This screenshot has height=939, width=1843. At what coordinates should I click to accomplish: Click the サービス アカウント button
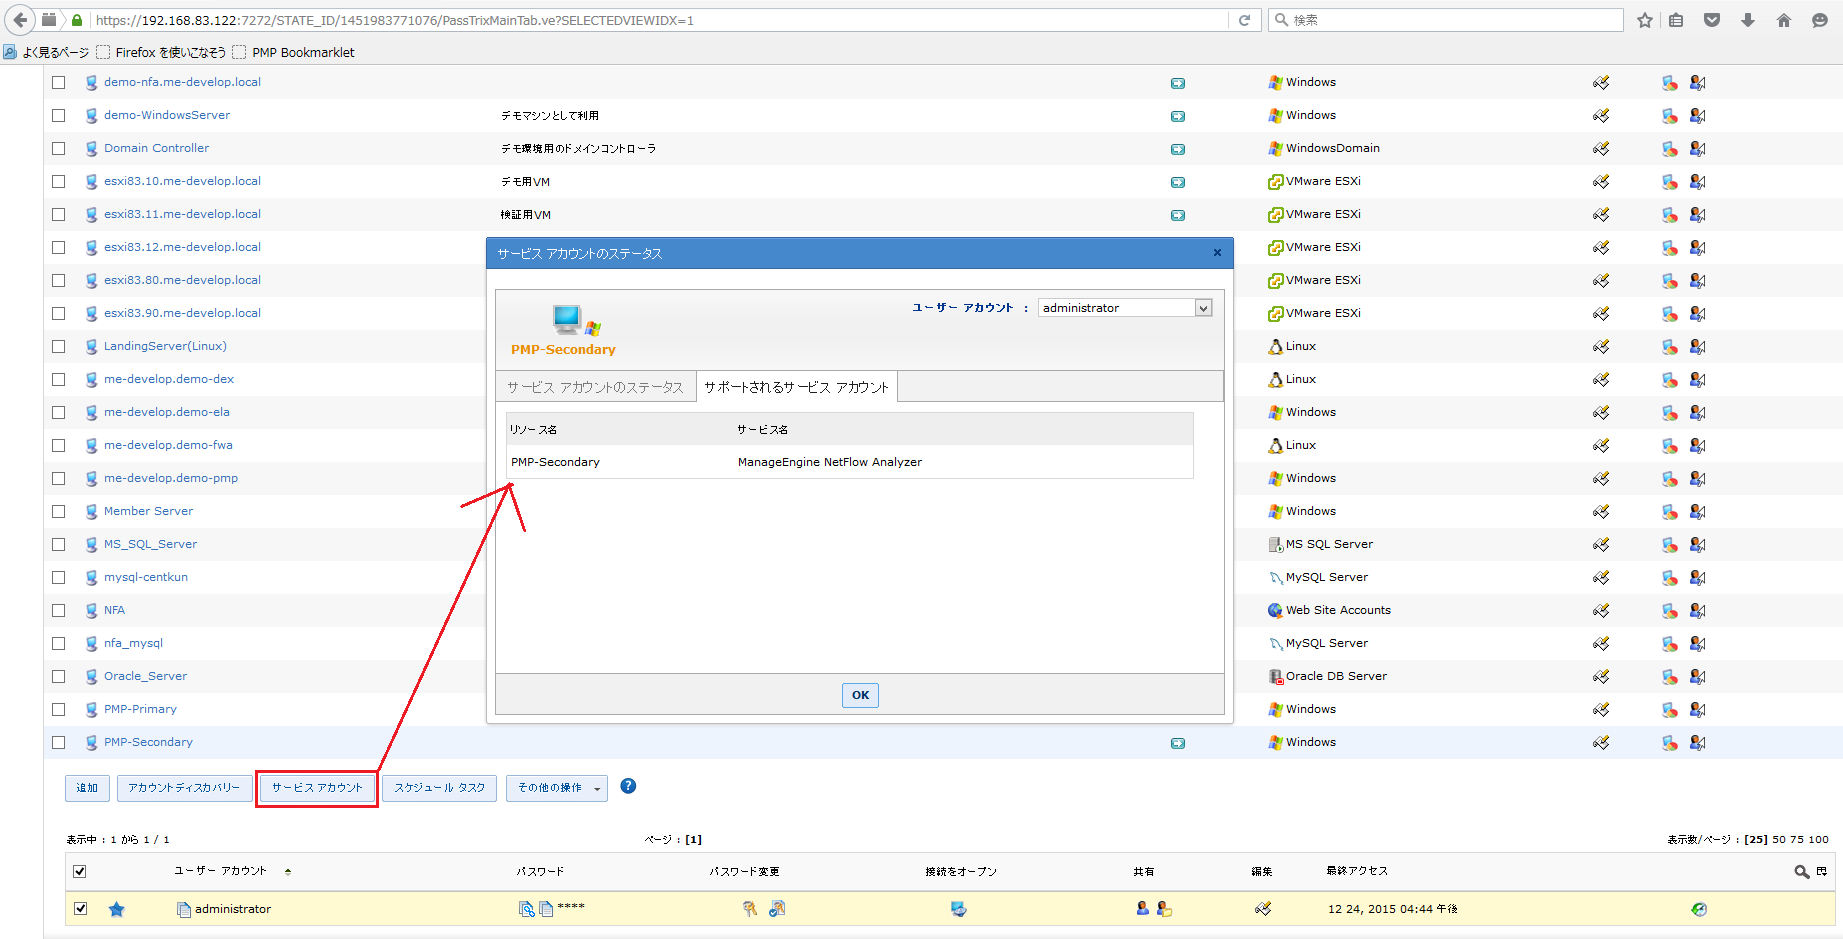[x=317, y=788]
